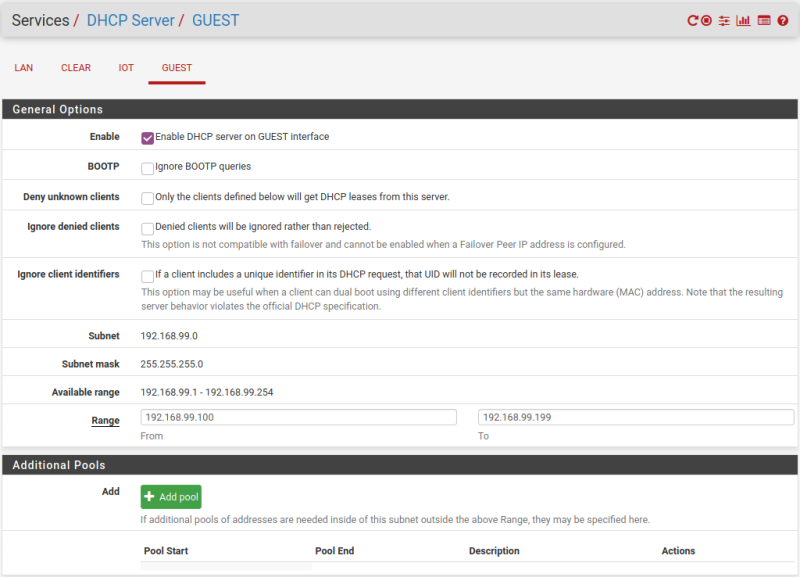Select the GUEST tab
The image size is (800, 577).
click(x=177, y=68)
